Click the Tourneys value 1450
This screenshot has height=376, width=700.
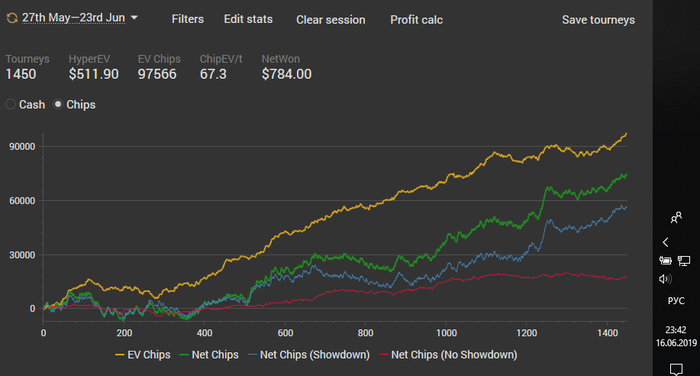click(x=21, y=74)
